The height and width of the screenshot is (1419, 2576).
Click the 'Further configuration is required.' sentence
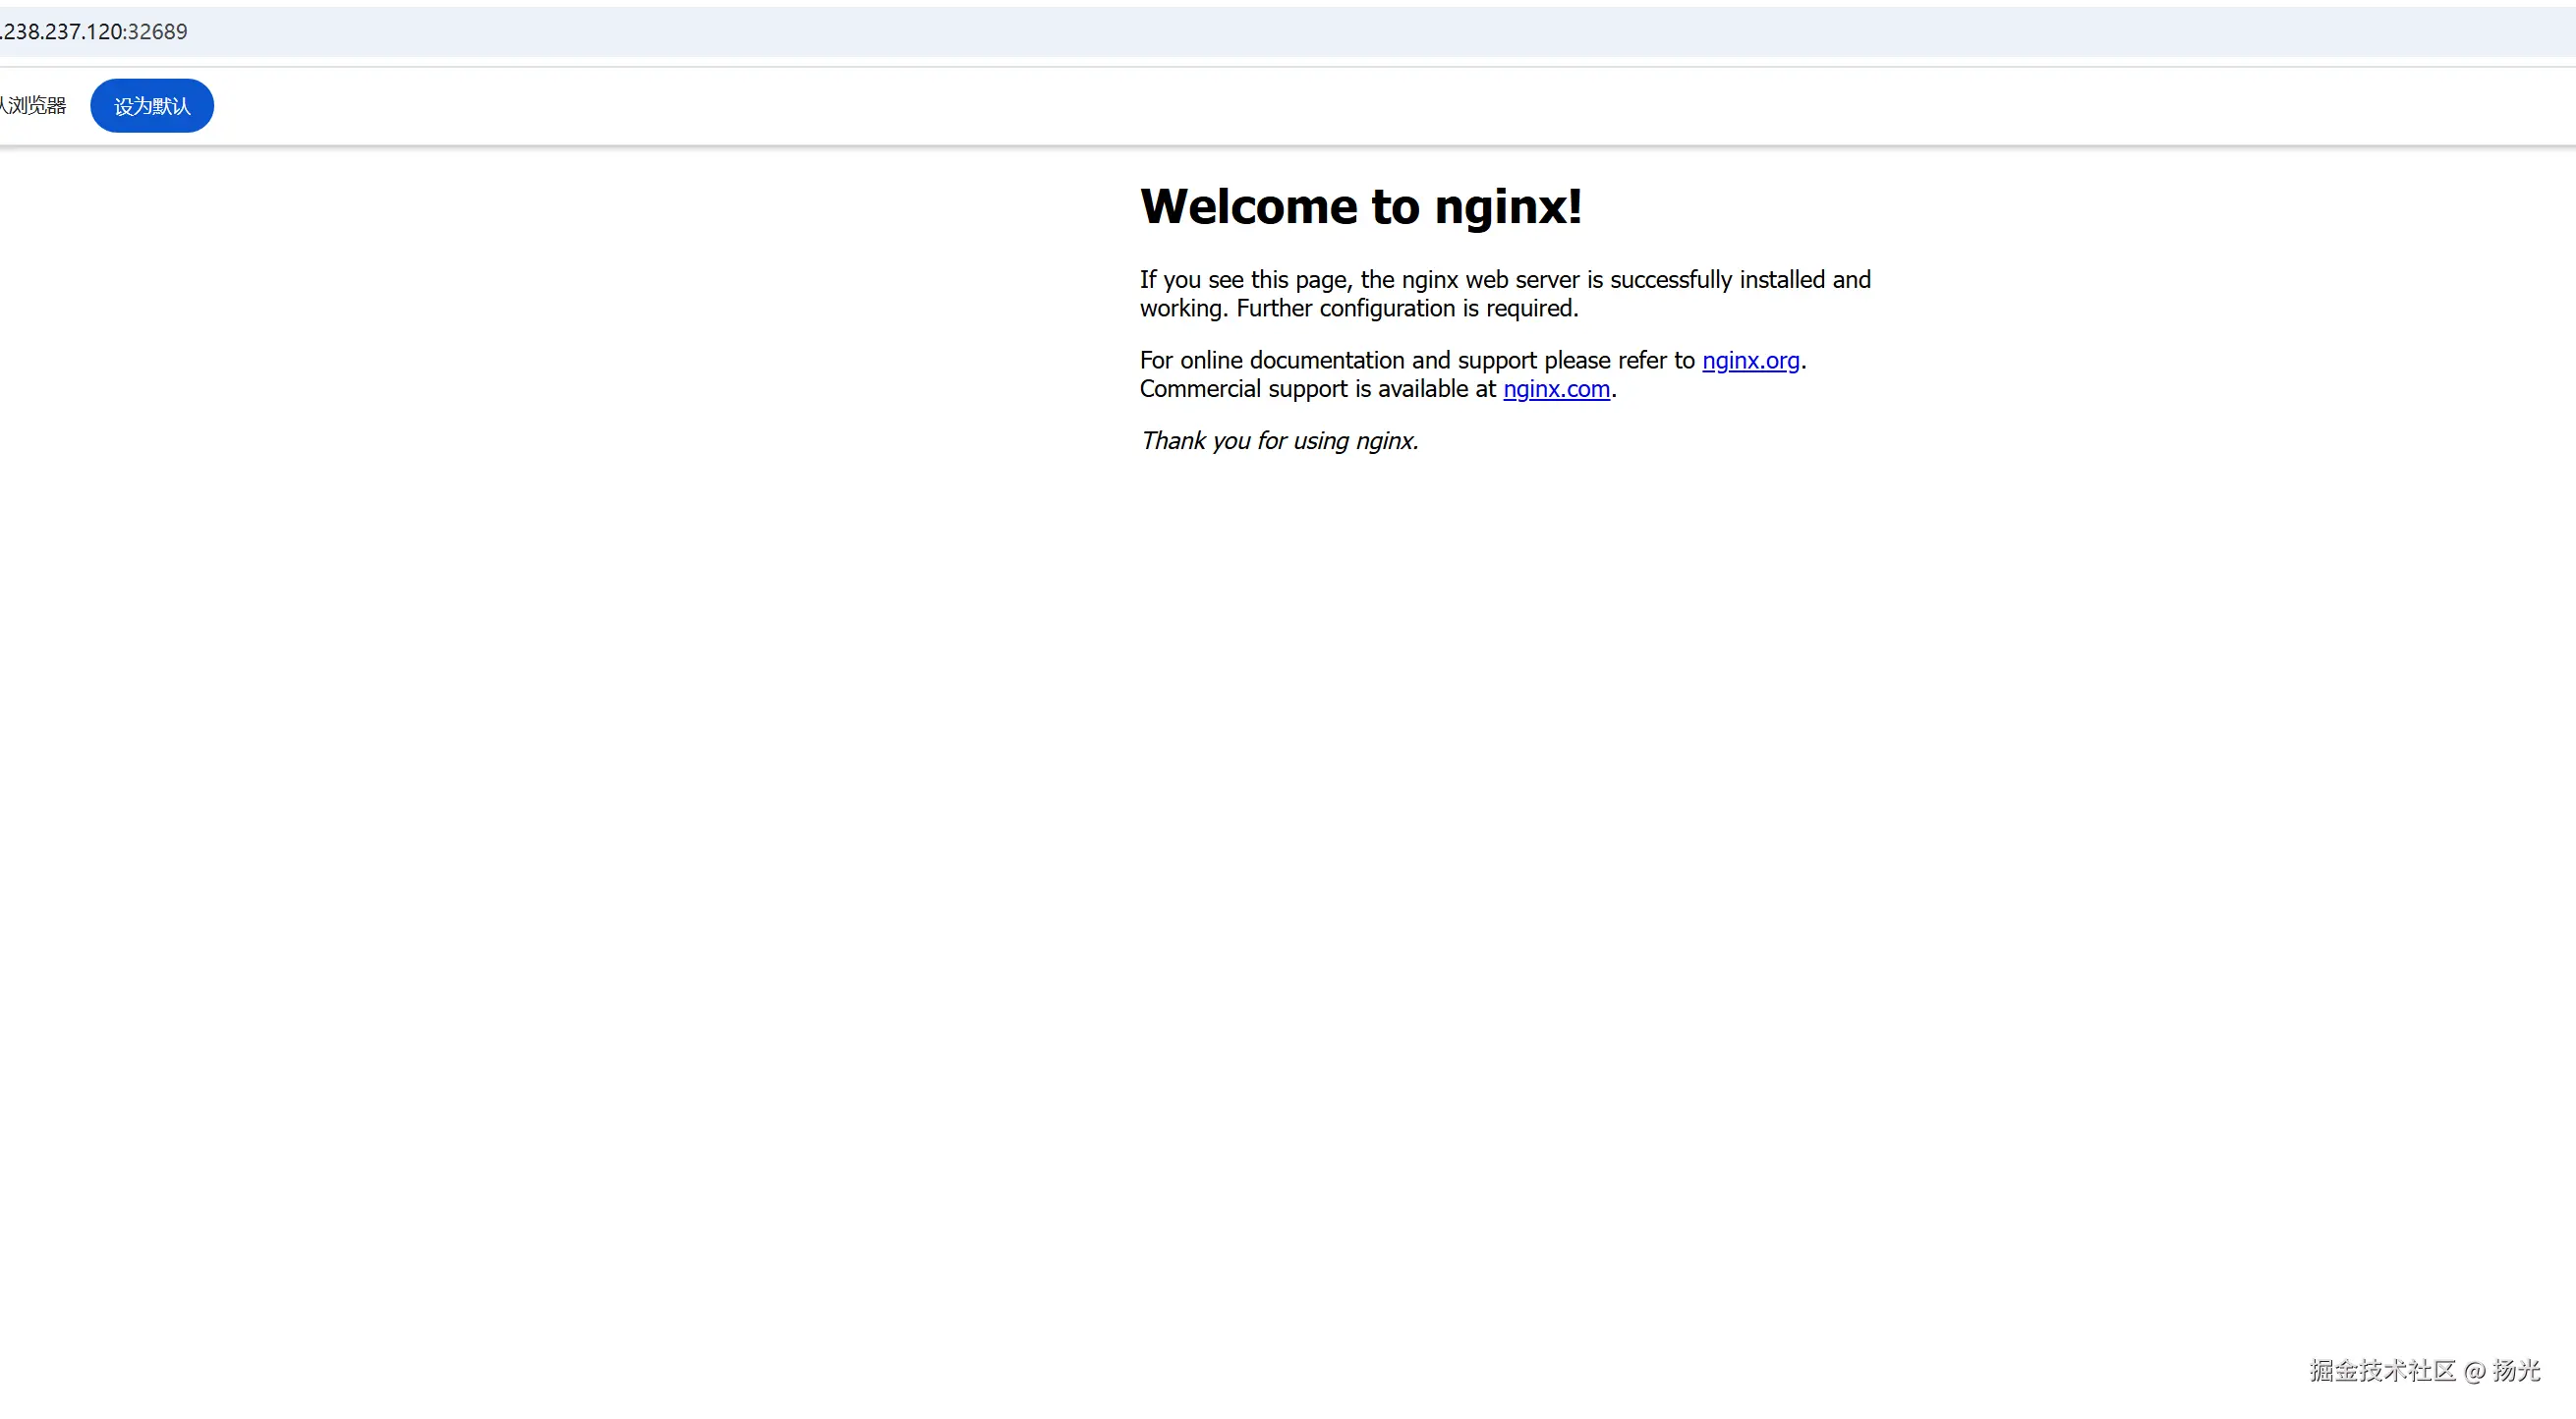(x=1407, y=309)
